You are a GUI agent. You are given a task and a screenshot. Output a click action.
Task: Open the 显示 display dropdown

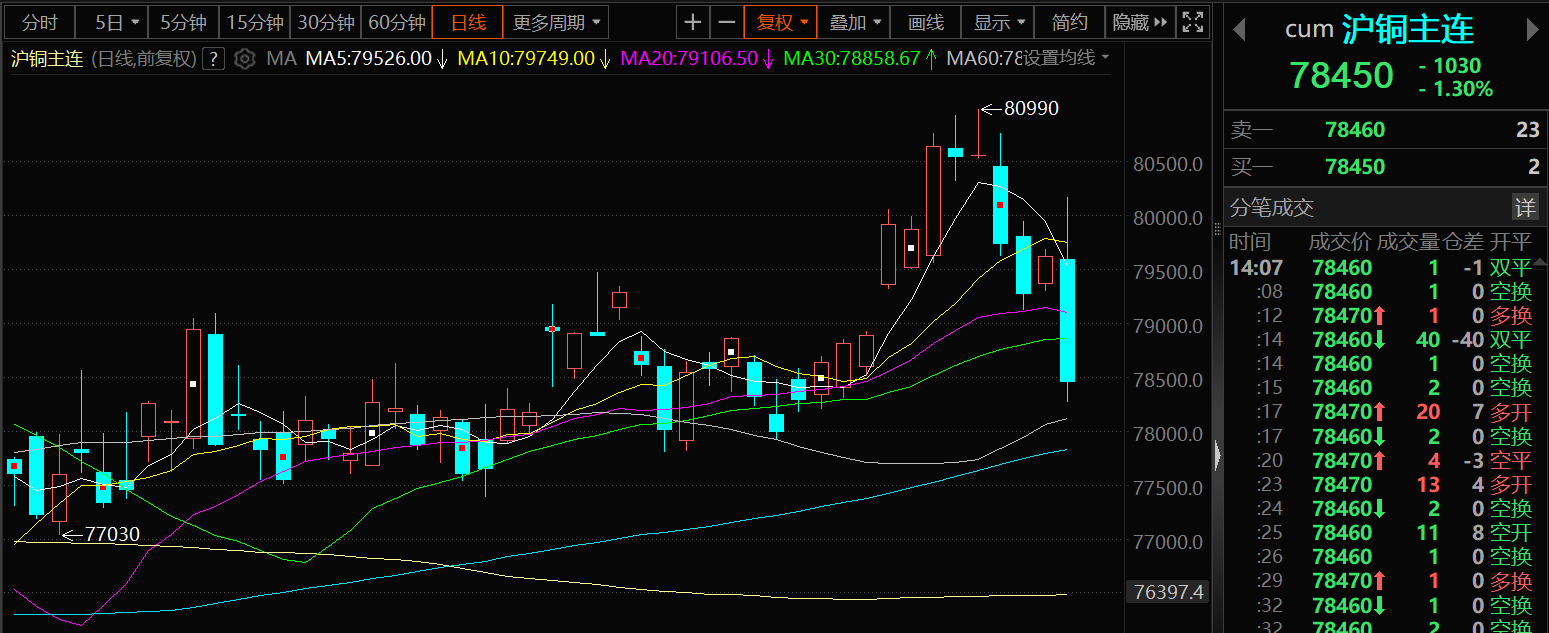pos(999,22)
